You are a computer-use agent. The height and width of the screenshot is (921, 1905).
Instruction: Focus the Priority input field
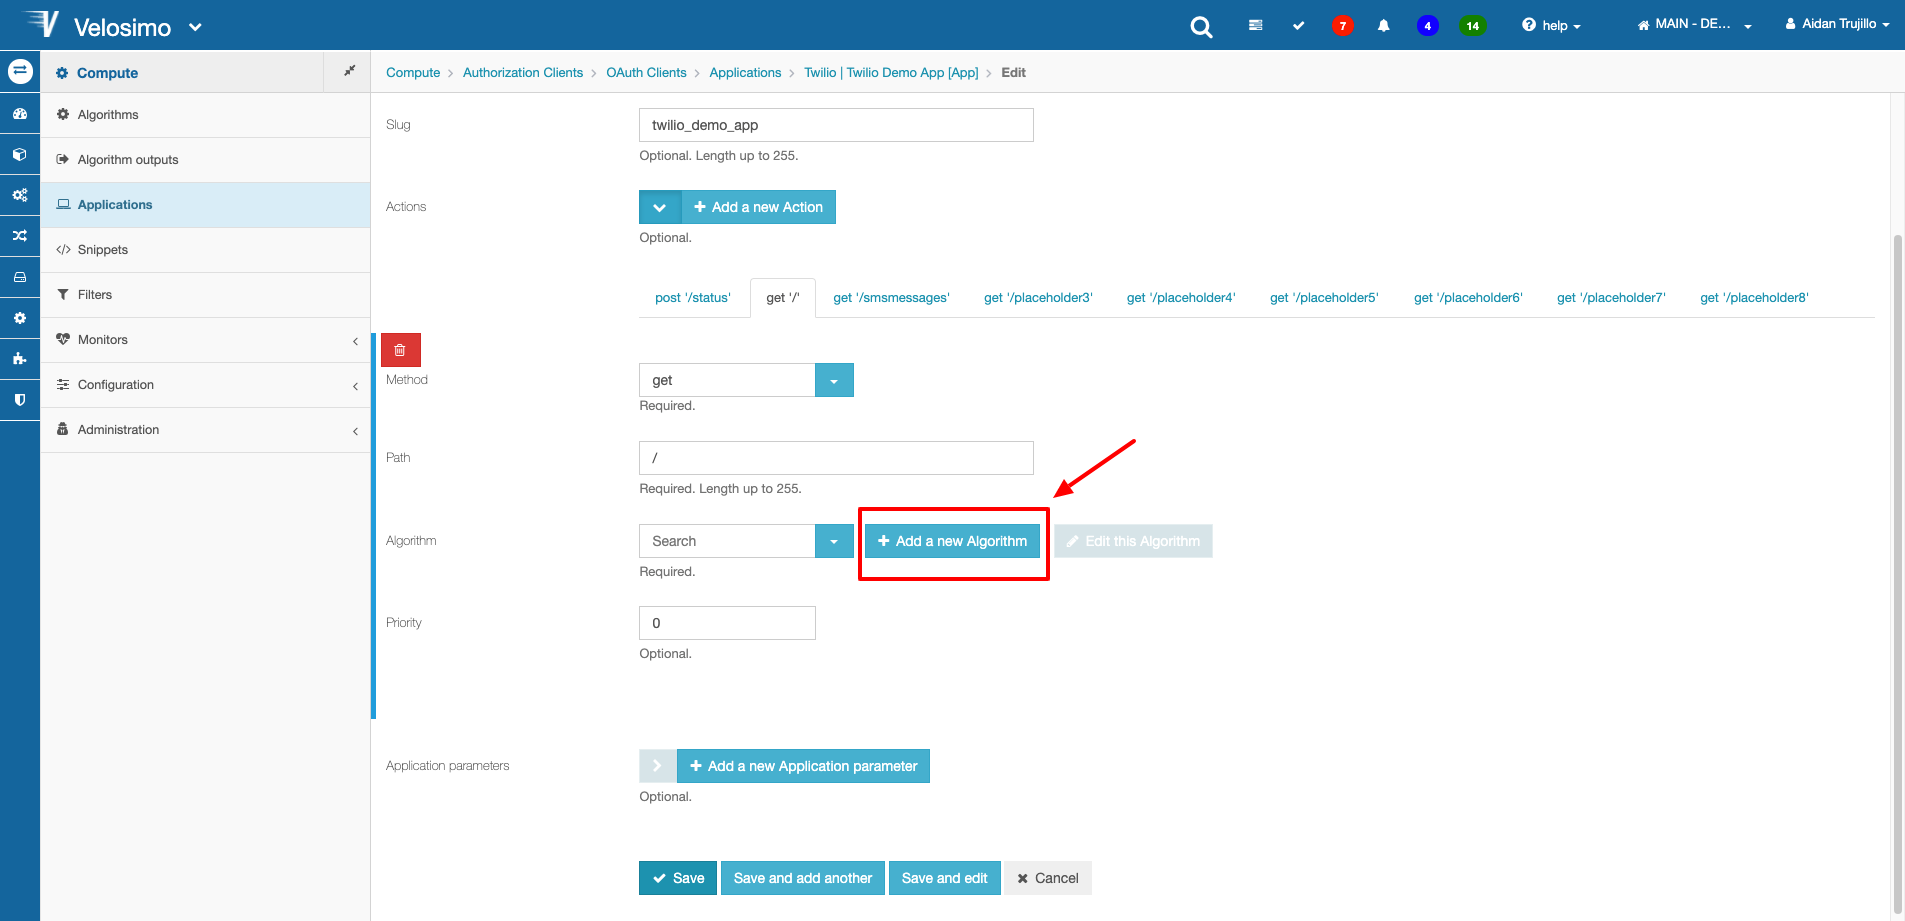click(727, 623)
